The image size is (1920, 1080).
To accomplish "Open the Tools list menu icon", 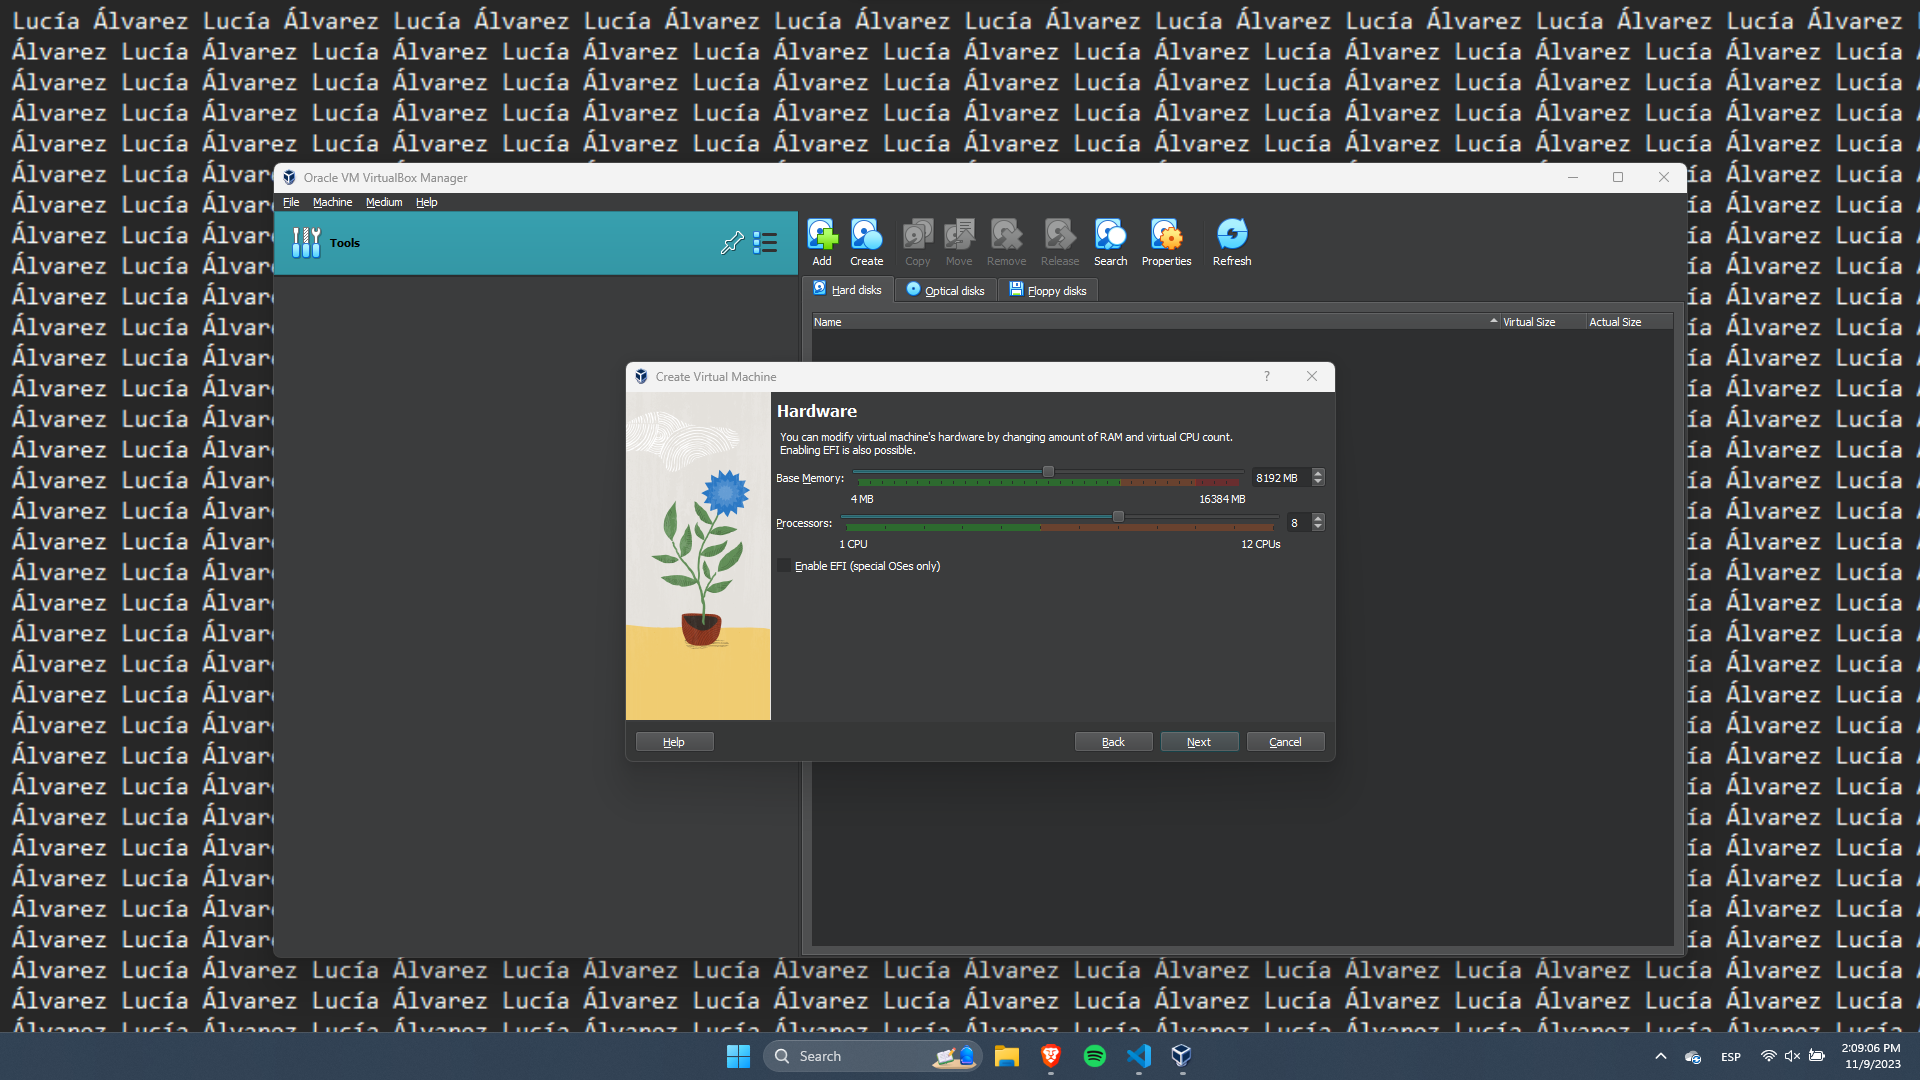I will coord(765,243).
